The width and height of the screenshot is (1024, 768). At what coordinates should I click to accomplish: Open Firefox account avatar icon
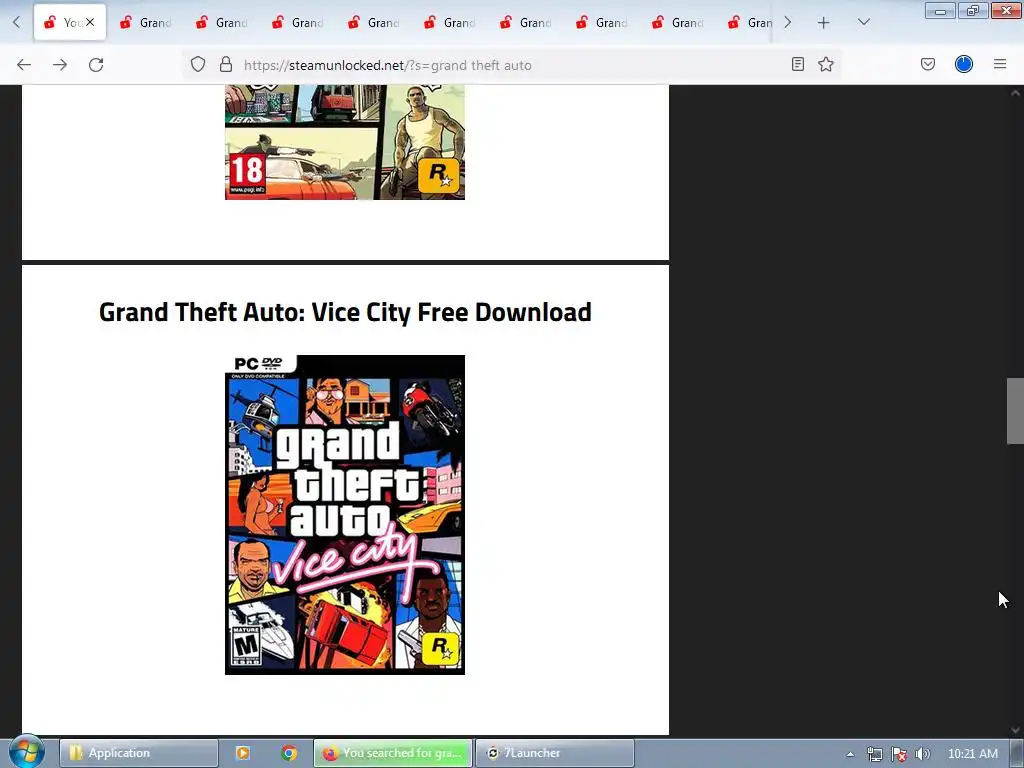click(964, 64)
